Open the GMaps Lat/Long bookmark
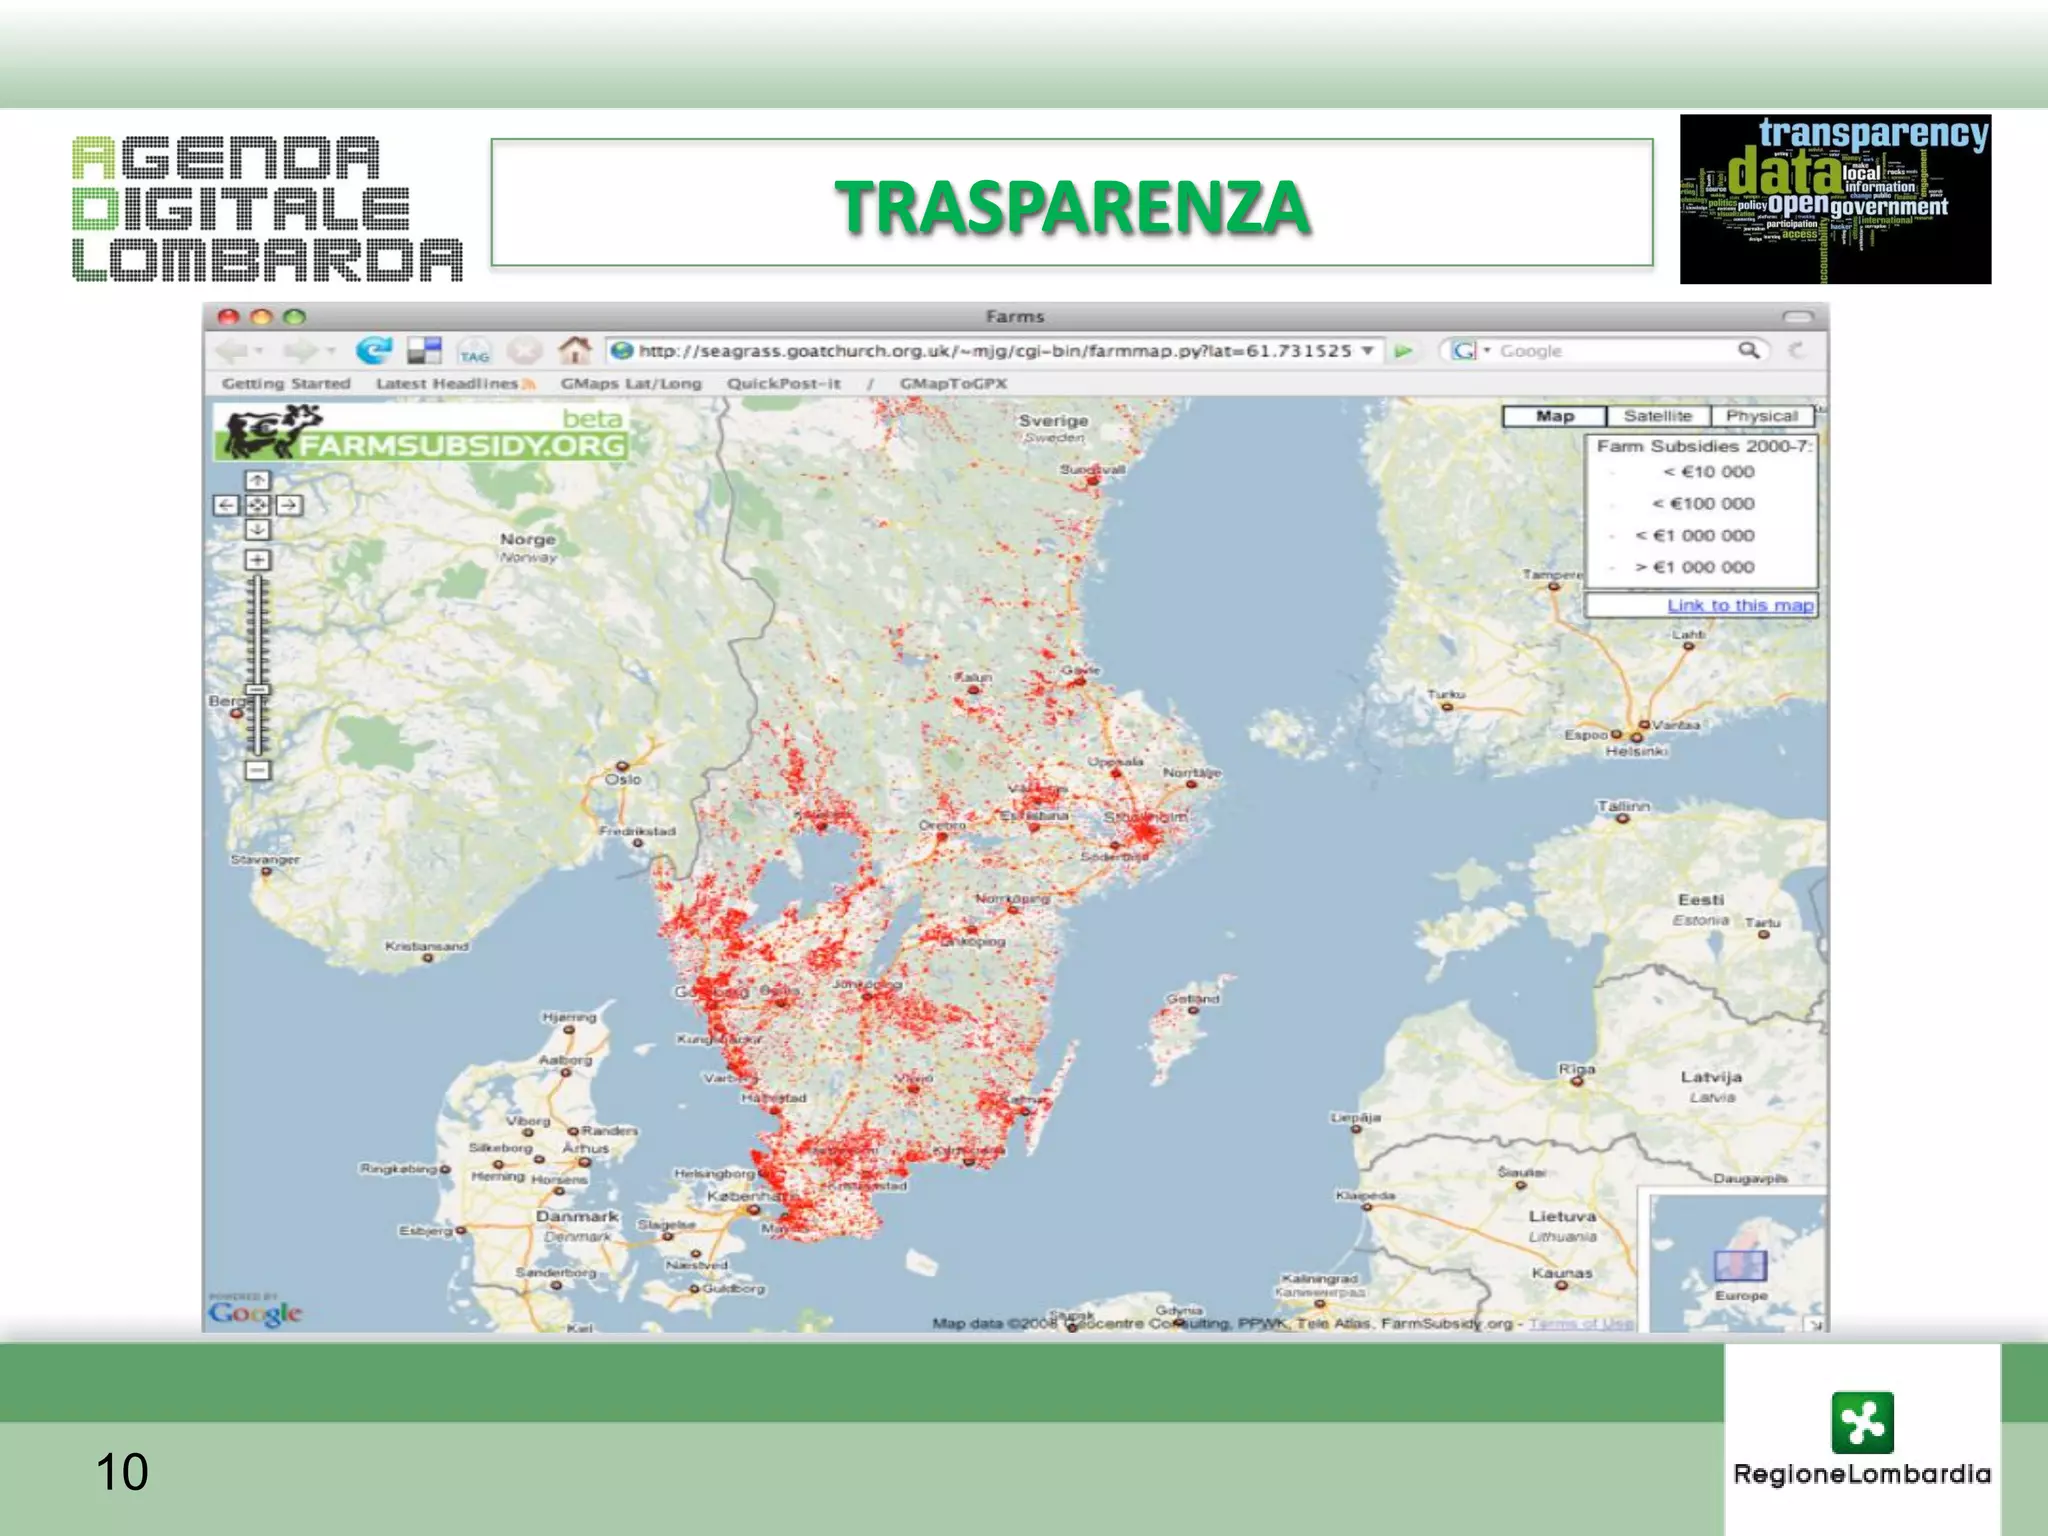This screenshot has height=1536, width=2048. [631, 384]
